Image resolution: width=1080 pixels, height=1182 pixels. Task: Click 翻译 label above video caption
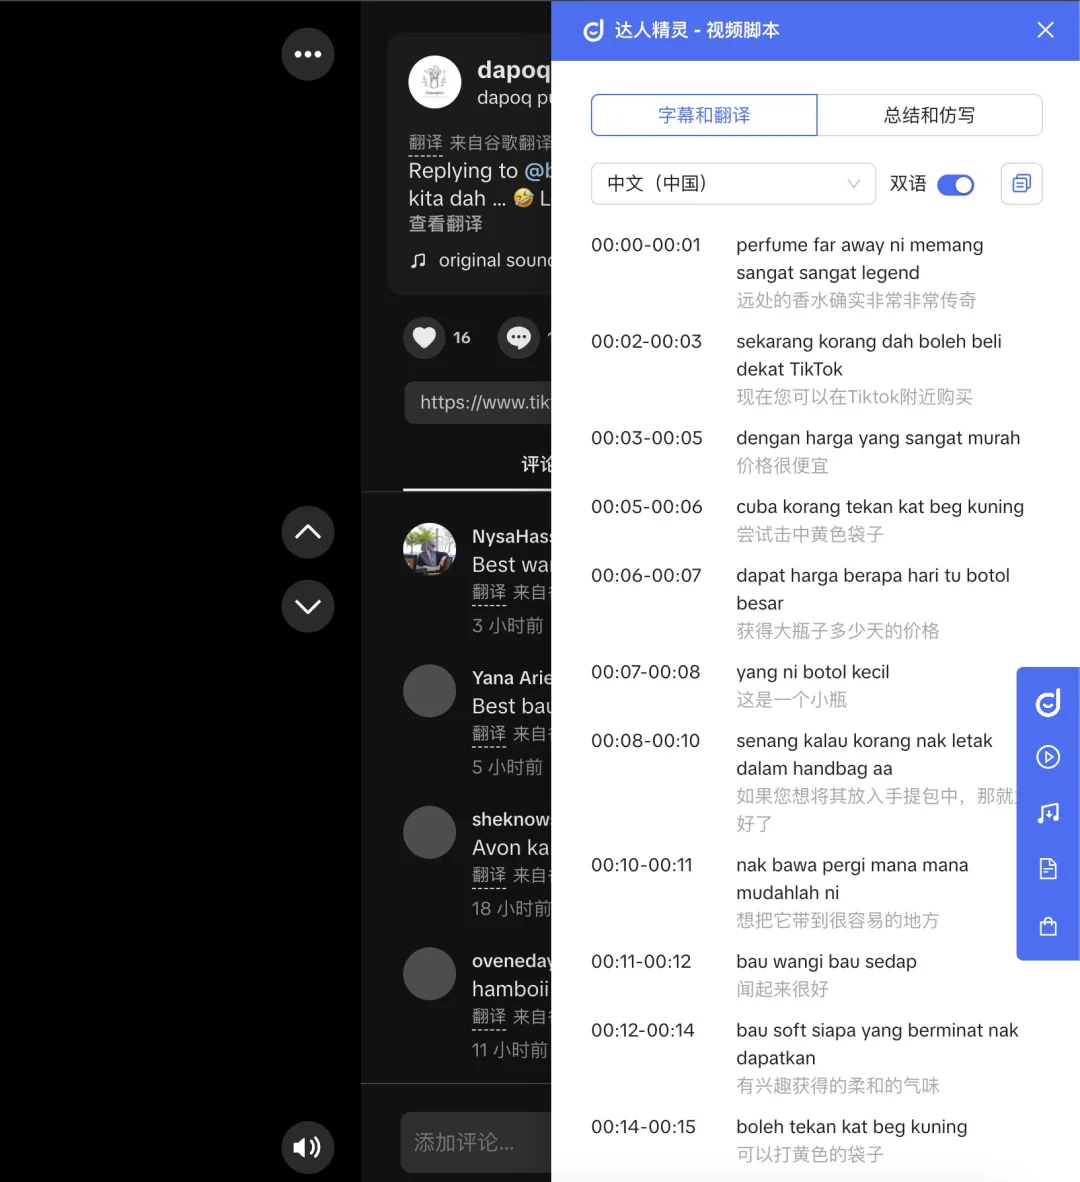425,142
